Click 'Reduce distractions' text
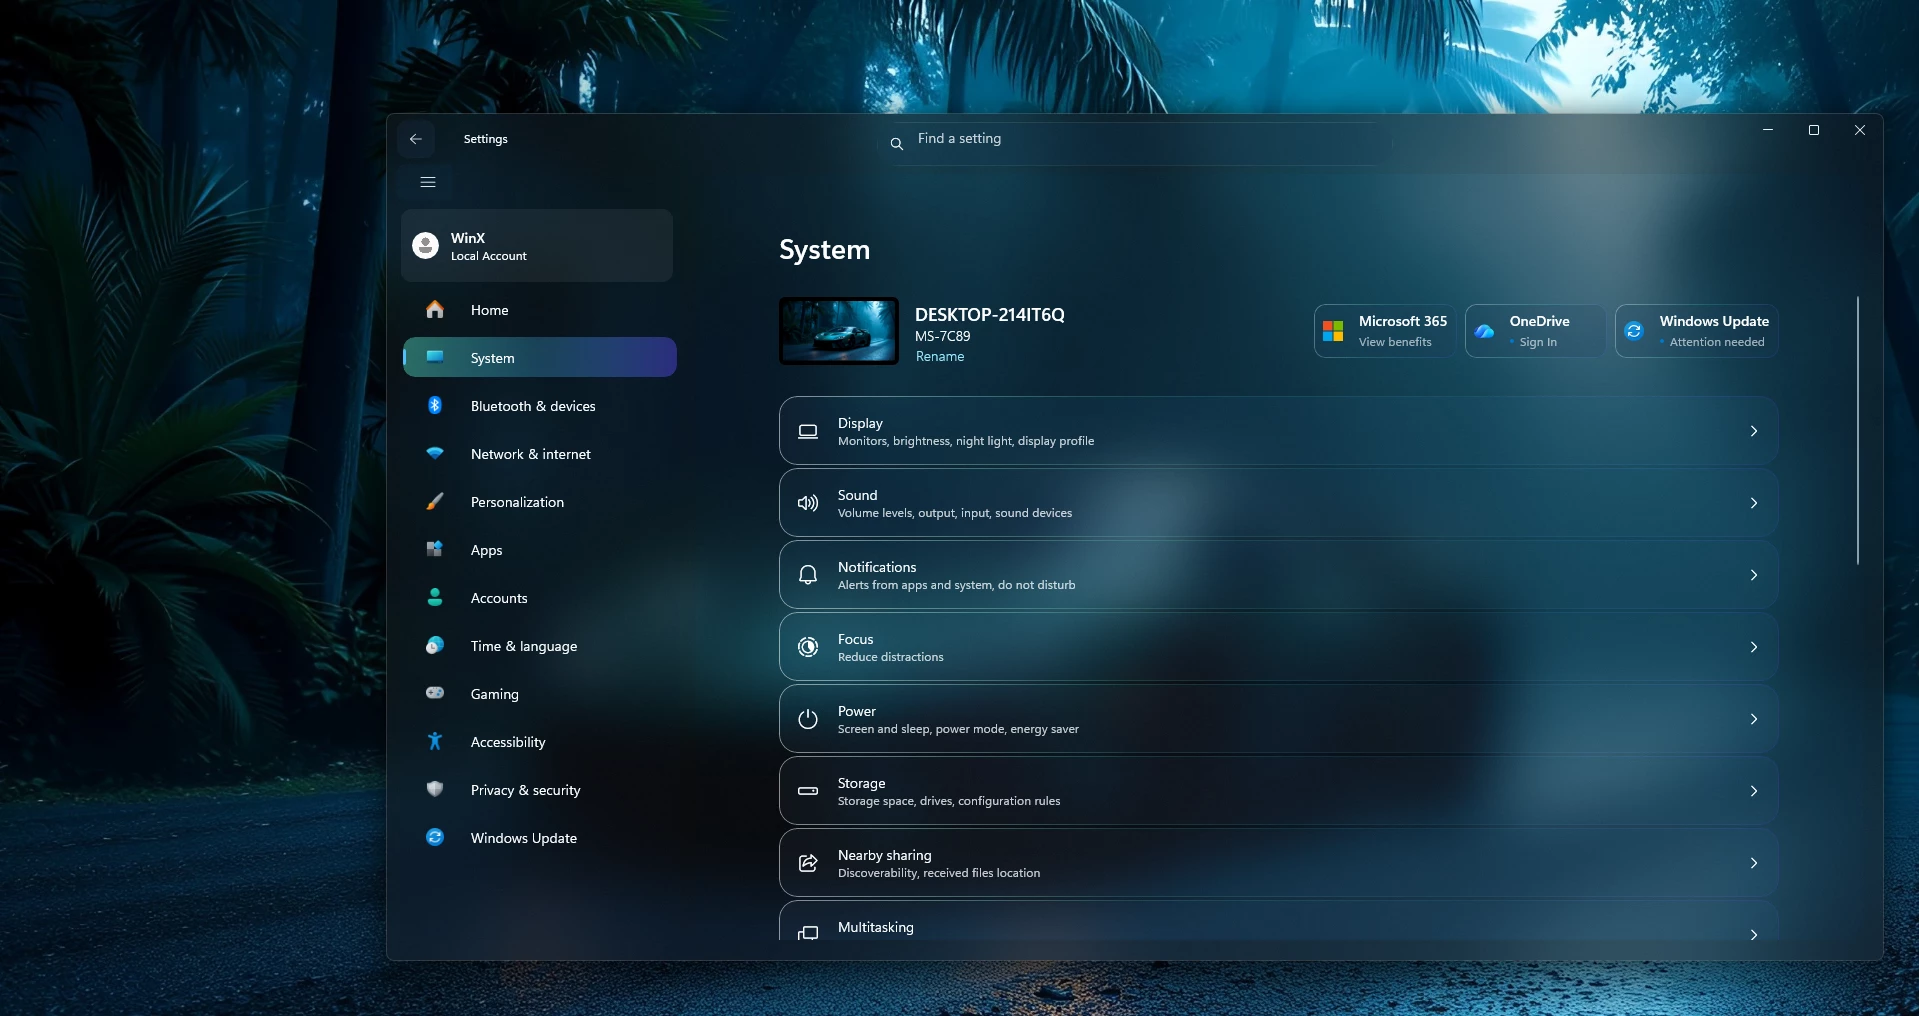 pyautogui.click(x=891, y=657)
